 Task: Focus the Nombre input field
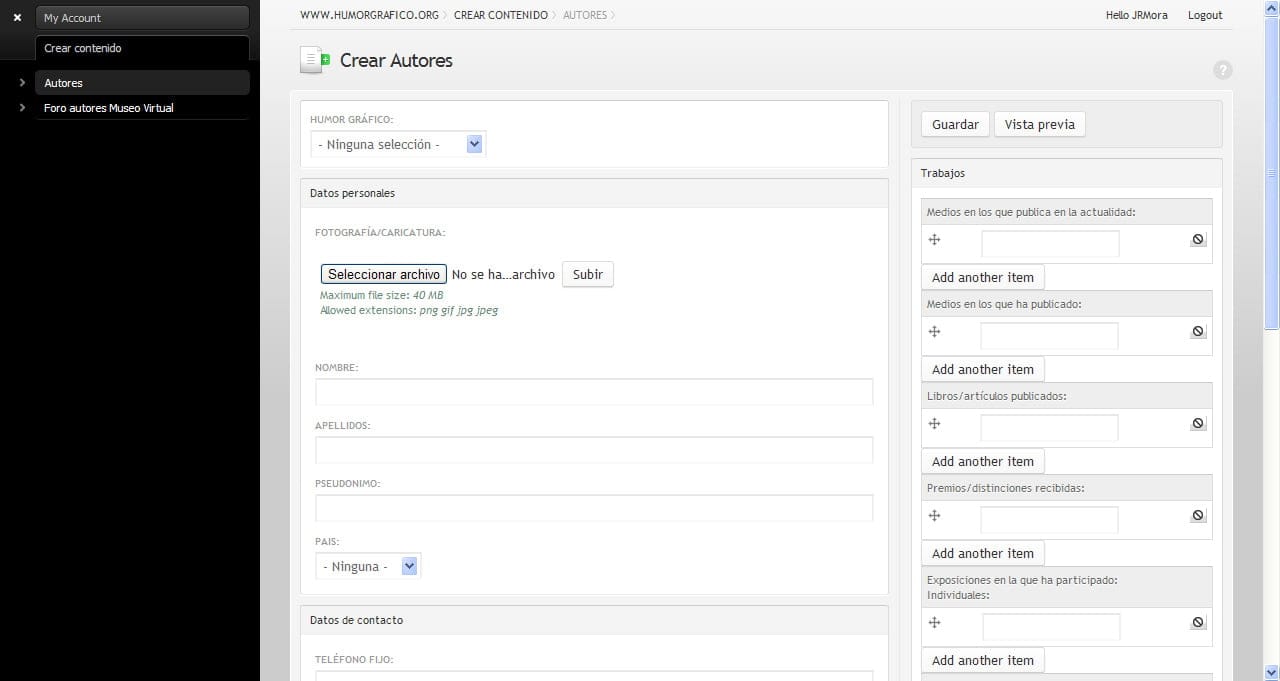(594, 392)
